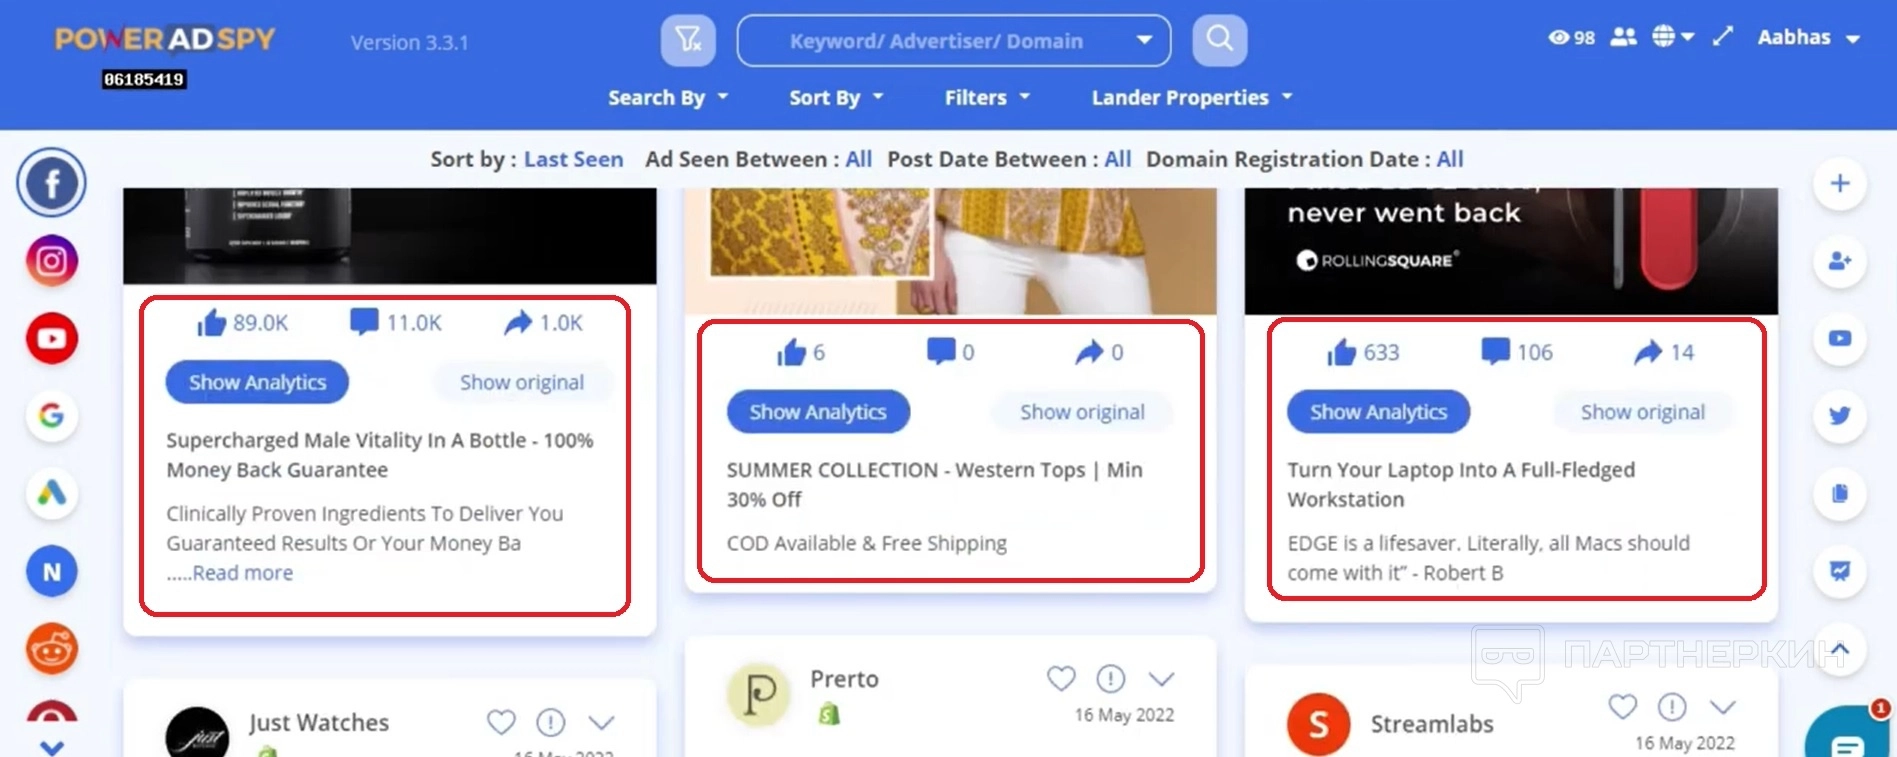
Task: Favorite the Just Watches ad with heart
Action: click(x=501, y=722)
